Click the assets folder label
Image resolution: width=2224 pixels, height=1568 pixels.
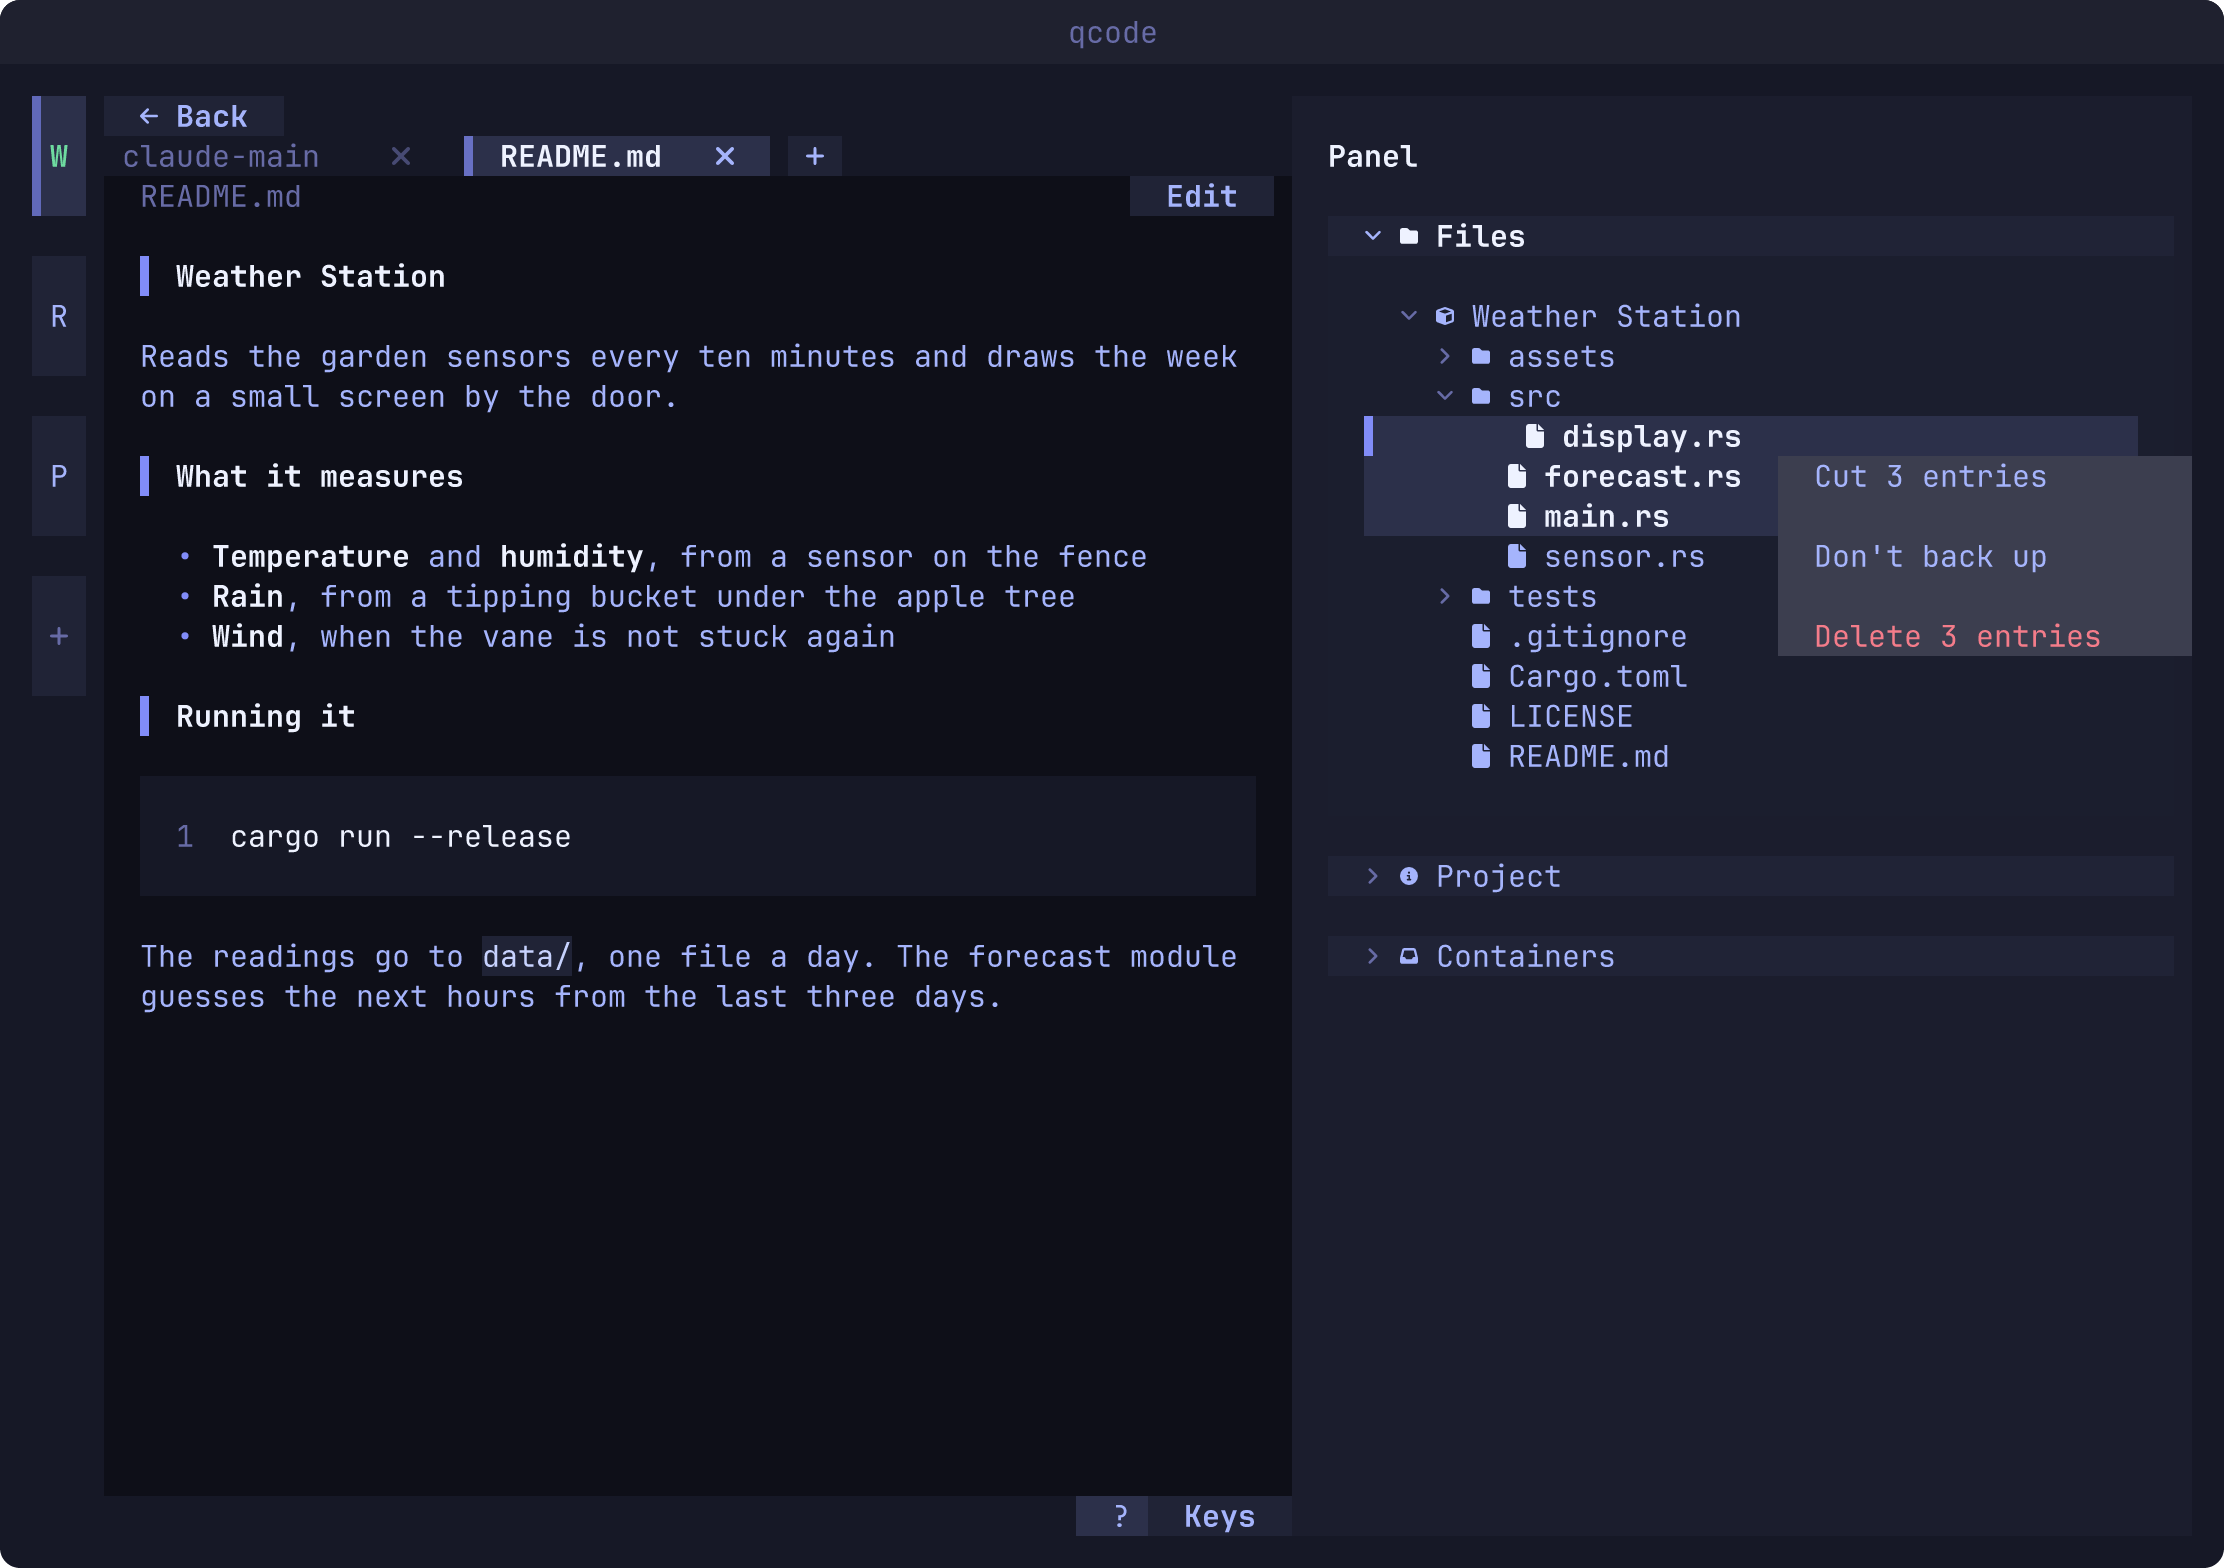1562,356
